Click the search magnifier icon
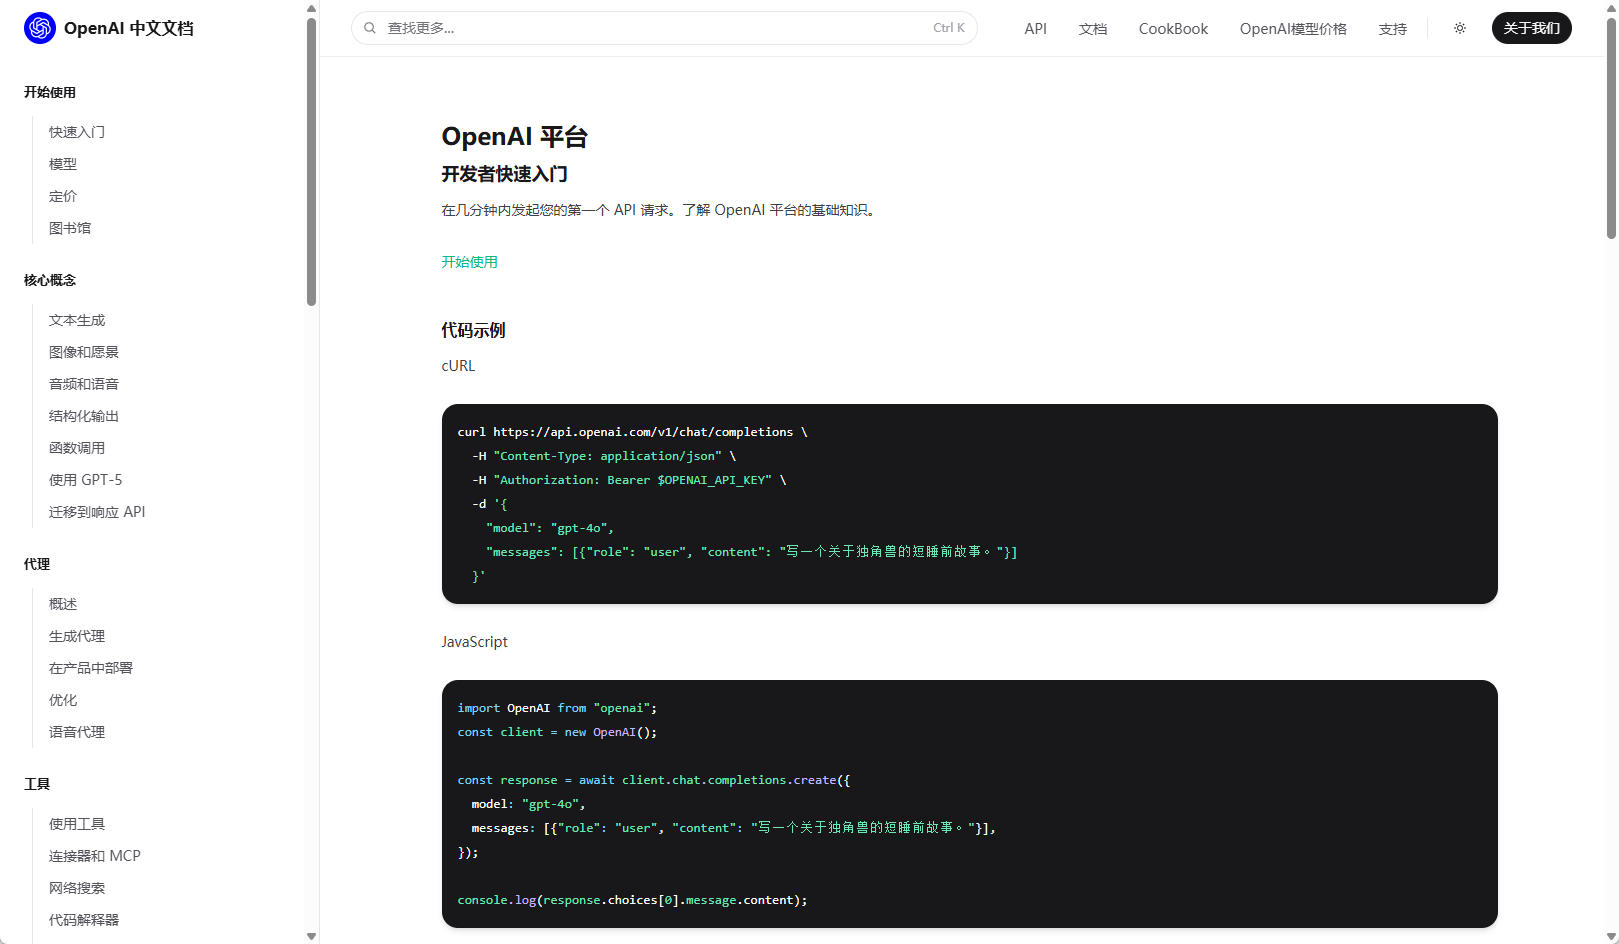 click(369, 27)
